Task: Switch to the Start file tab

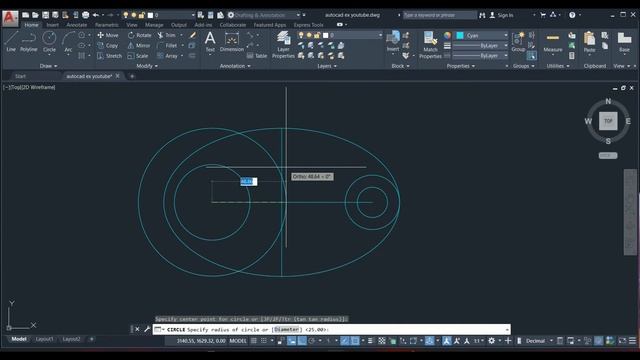Action: click(x=20, y=76)
